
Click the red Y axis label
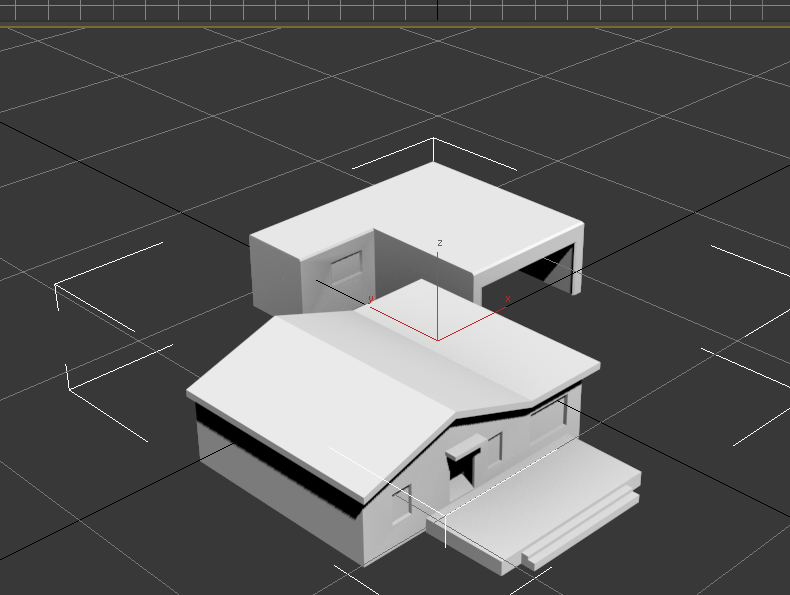pyautogui.click(x=371, y=299)
